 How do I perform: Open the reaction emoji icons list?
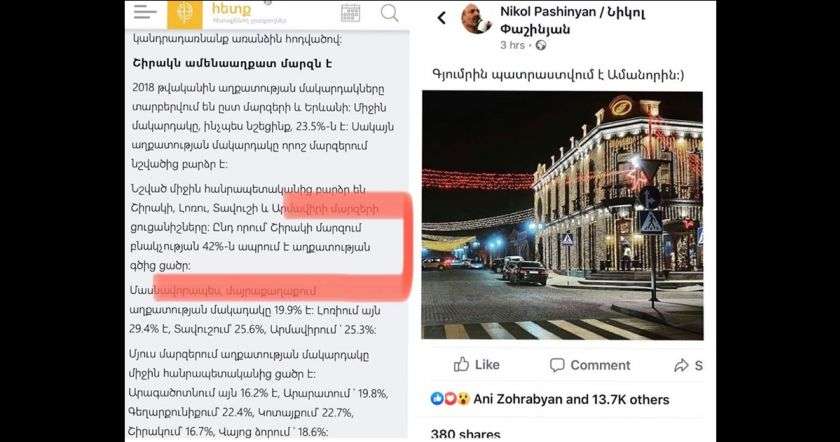tap(450, 399)
